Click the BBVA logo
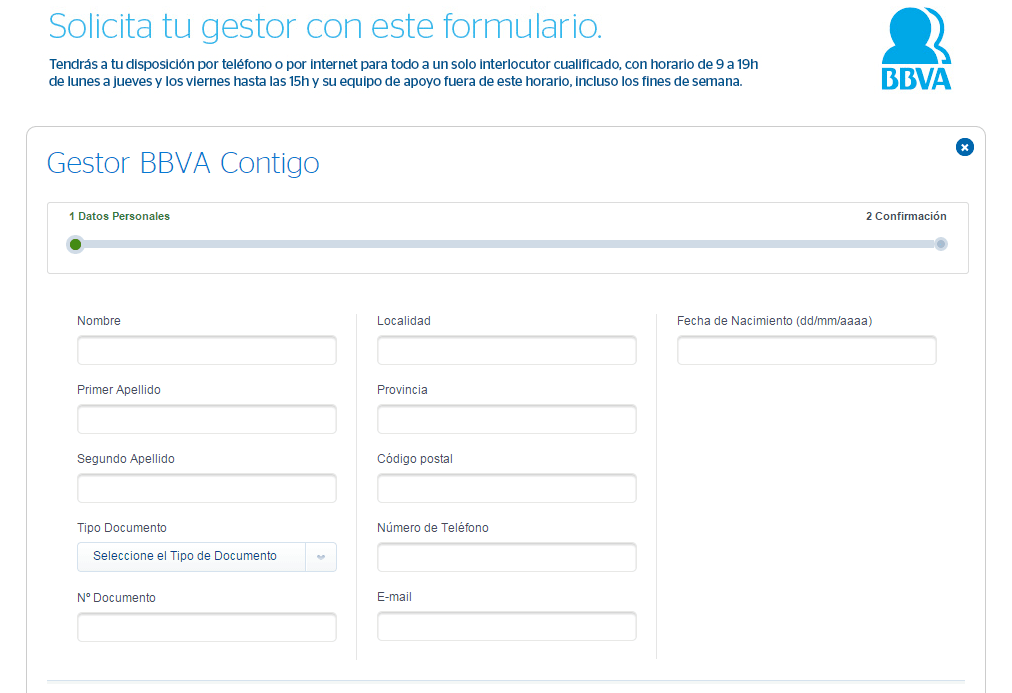 point(916,48)
